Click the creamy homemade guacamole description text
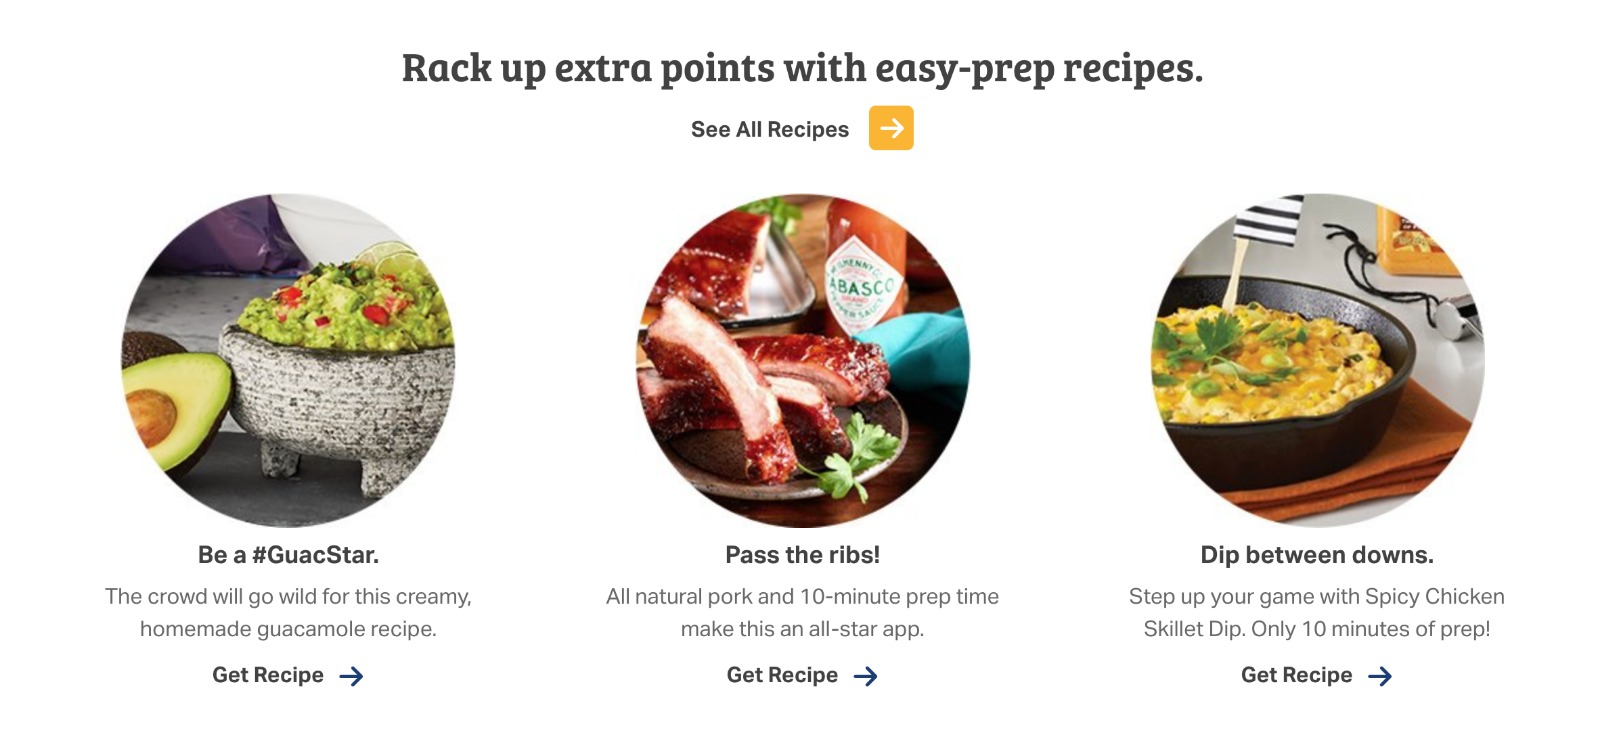Screen dimensions: 1600x739 coord(288,613)
